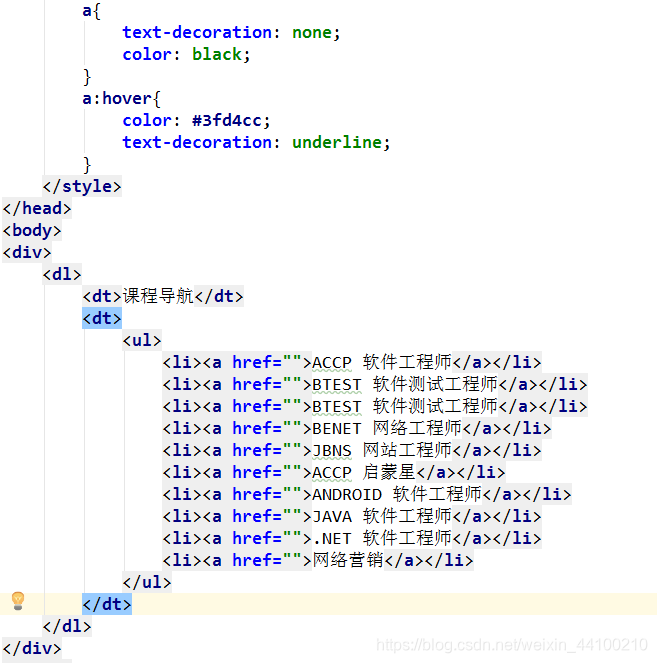Click the ACCP 软件工程师 list item line
Viewport: 657px width, 663px height.
pyautogui.click(x=352, y=362)
